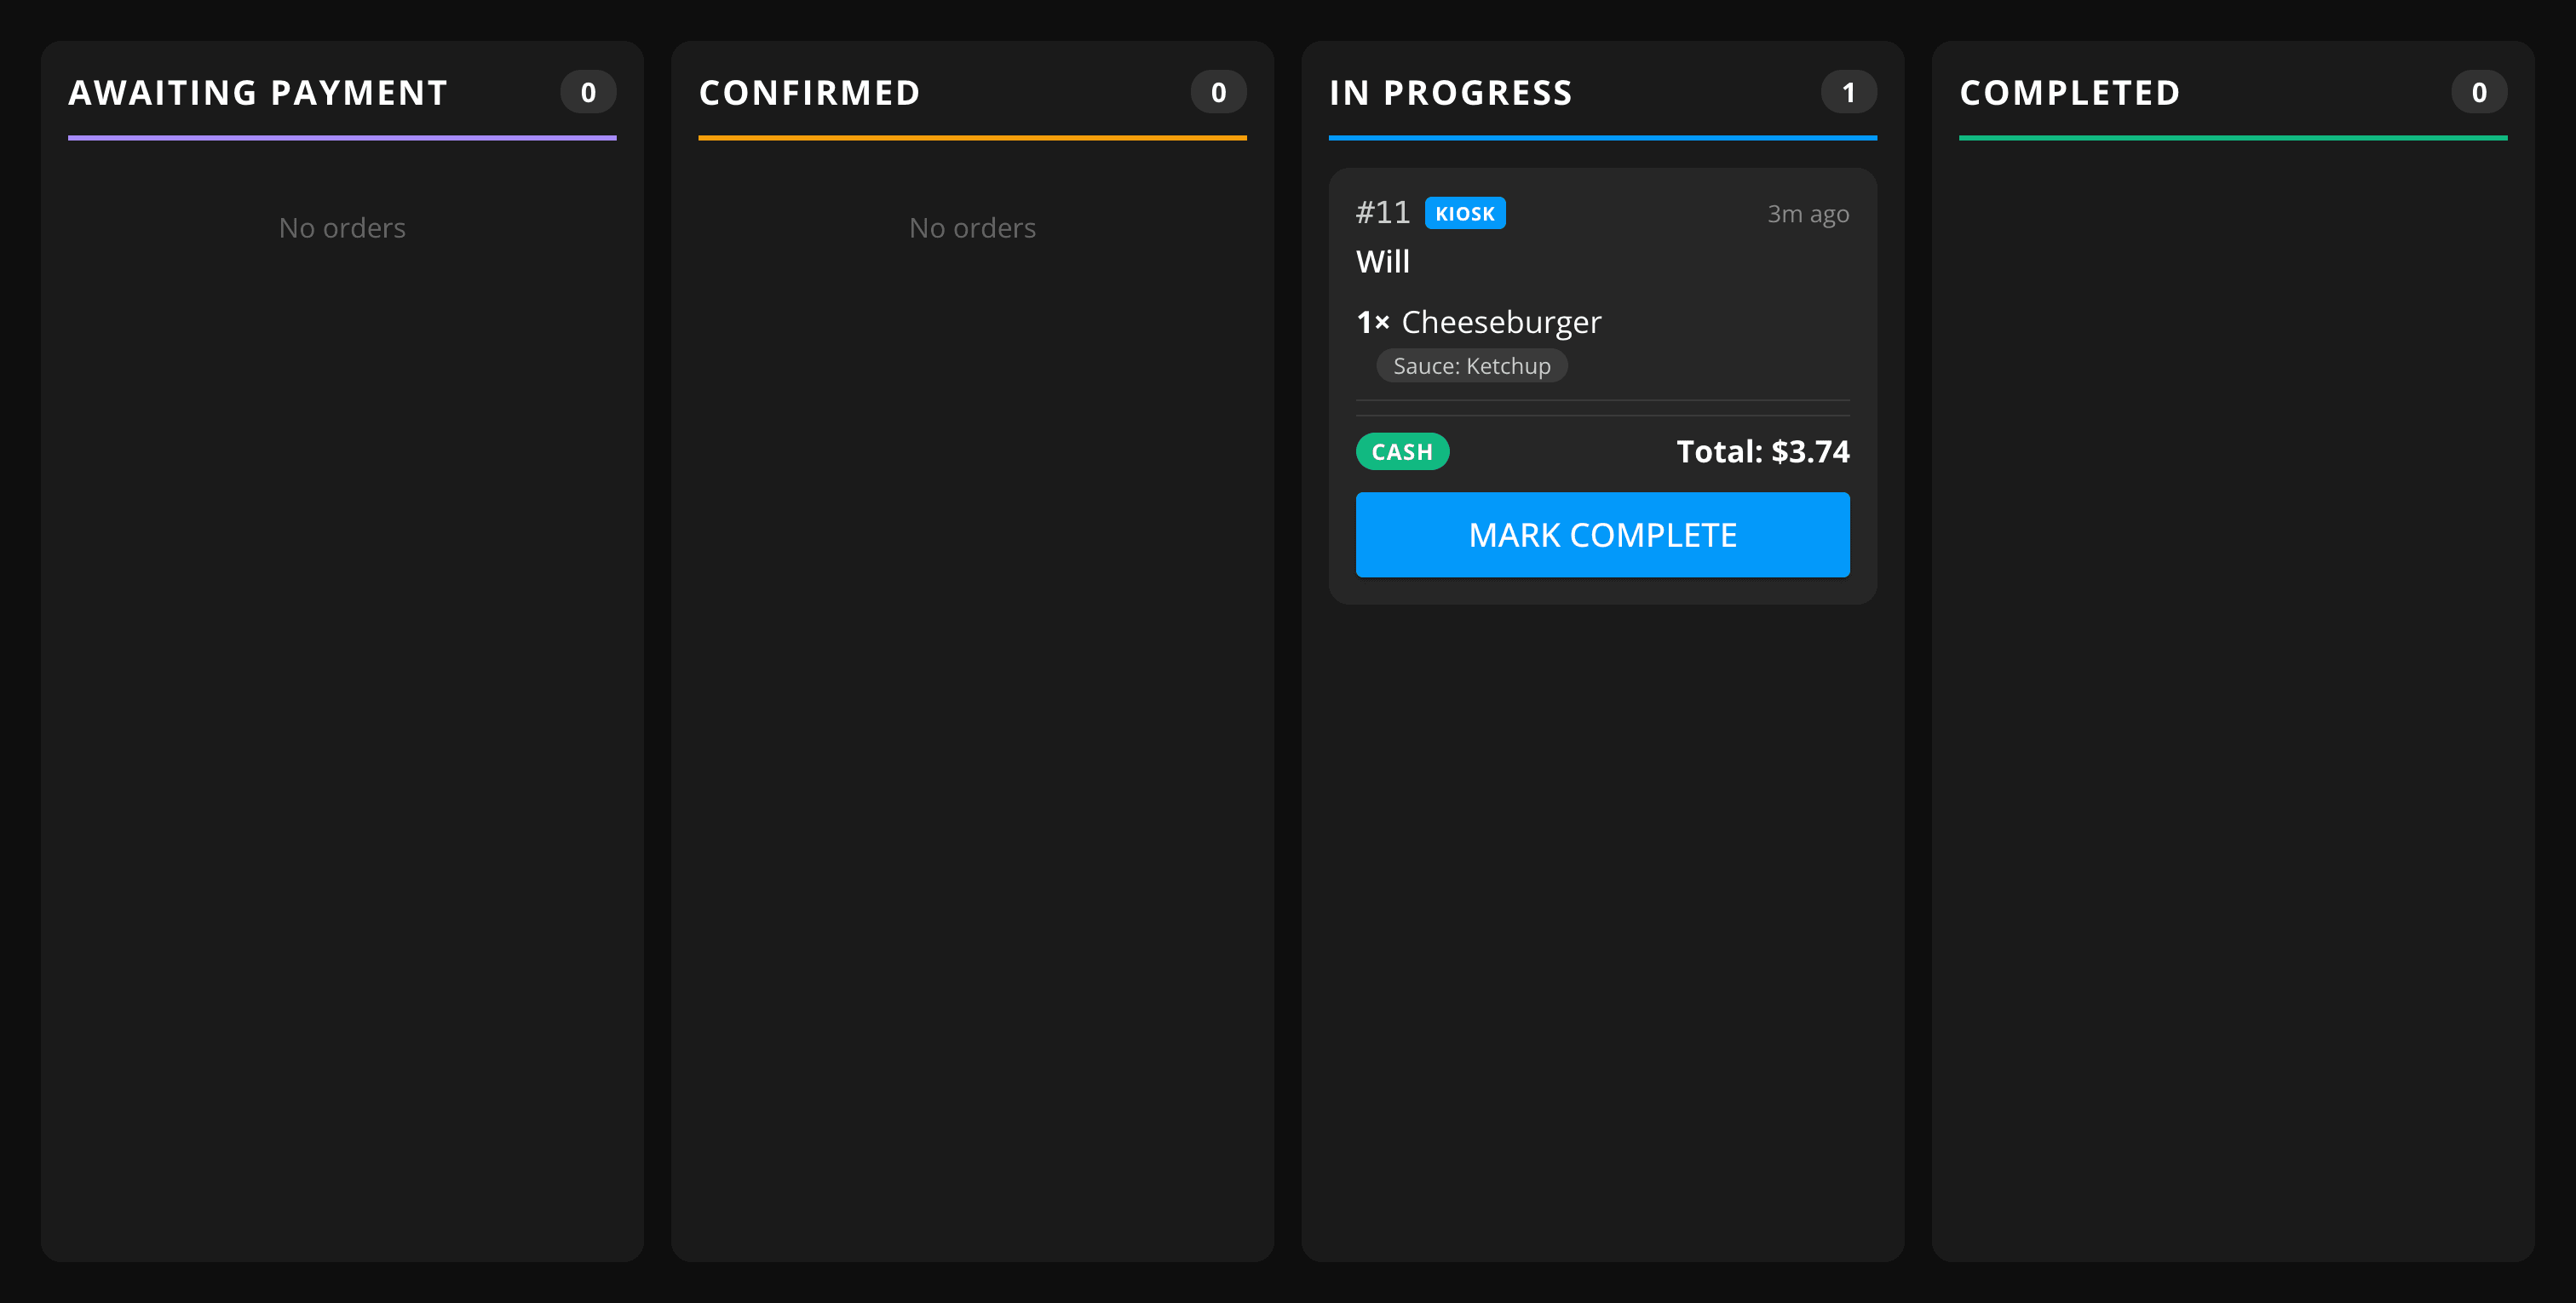Click the CONFIRMED column header

pos(810,93)
